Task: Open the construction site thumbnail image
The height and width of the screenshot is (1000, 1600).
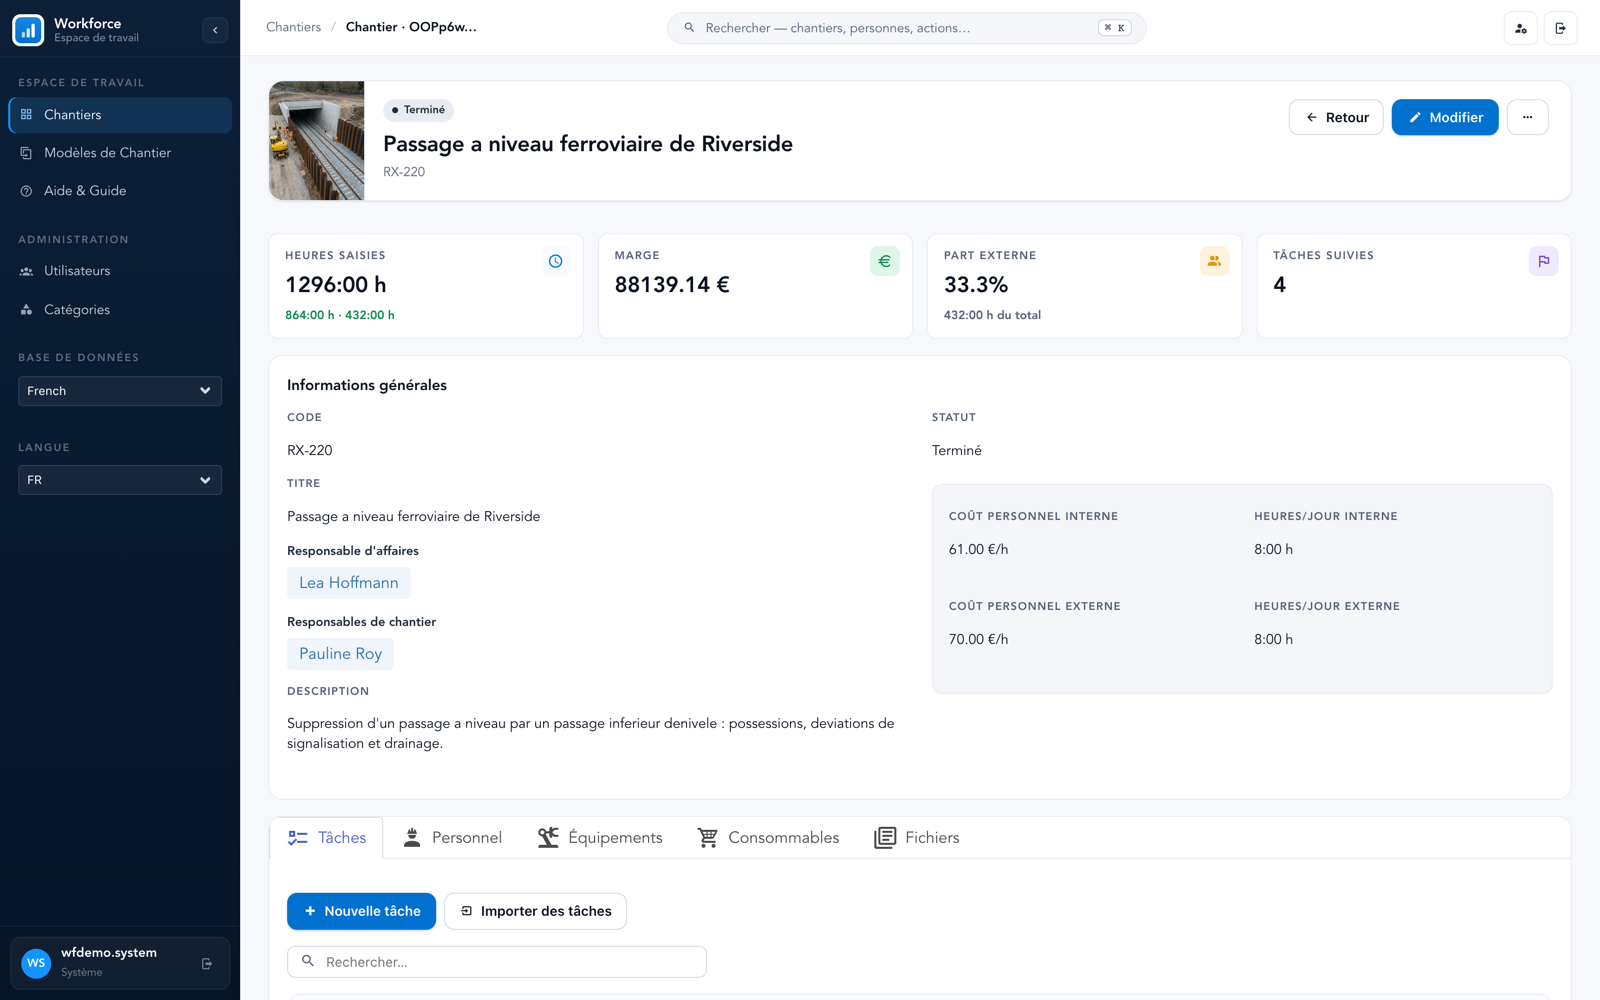Action: click(x=317, y=141)
